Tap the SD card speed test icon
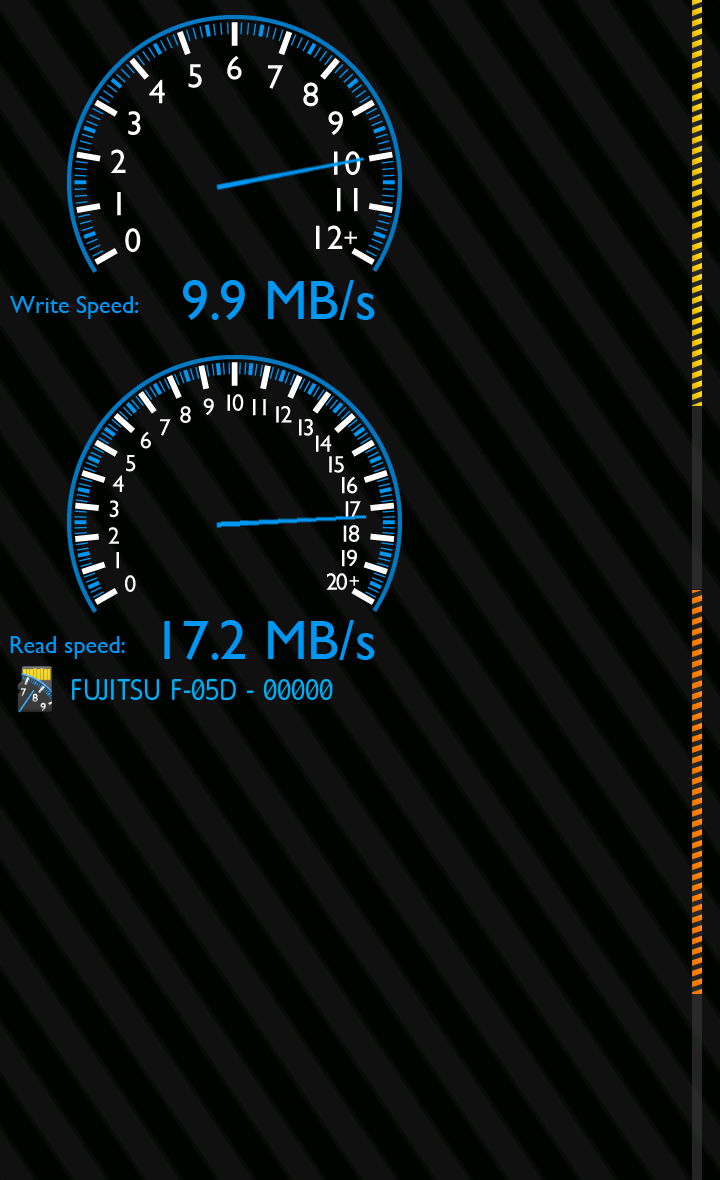Image resolution: width=720 pixels, height=1180 pixels. [x=35, y=689]
